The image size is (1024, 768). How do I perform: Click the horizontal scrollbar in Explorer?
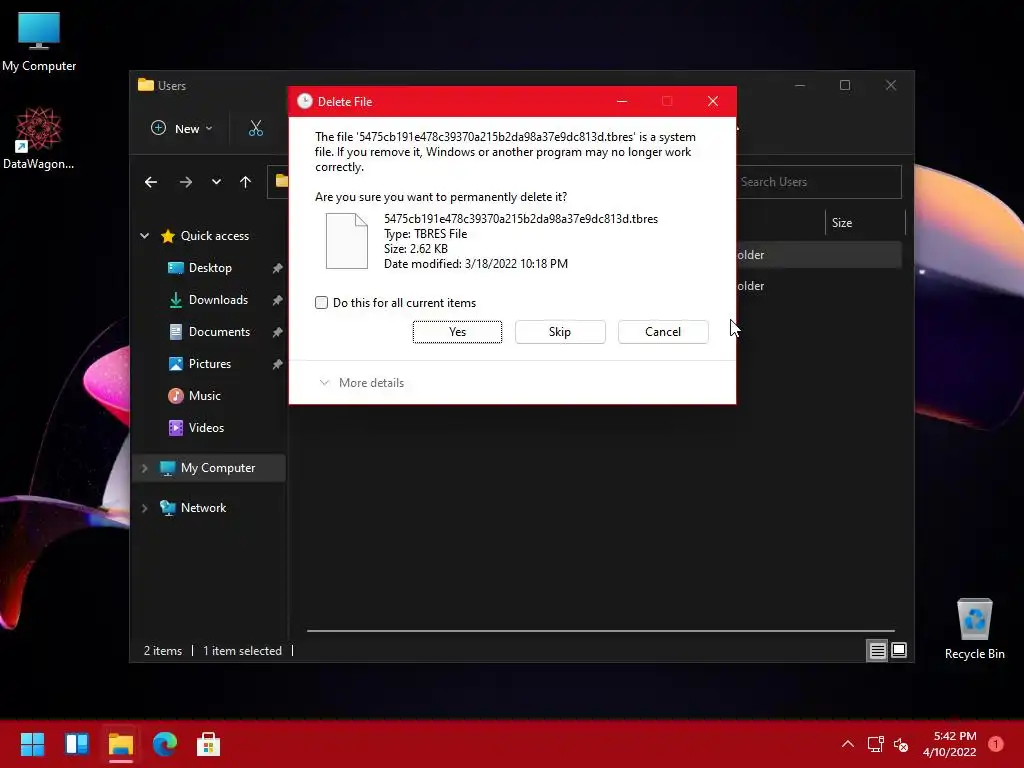pyautogui.click(x=600, y=631)
